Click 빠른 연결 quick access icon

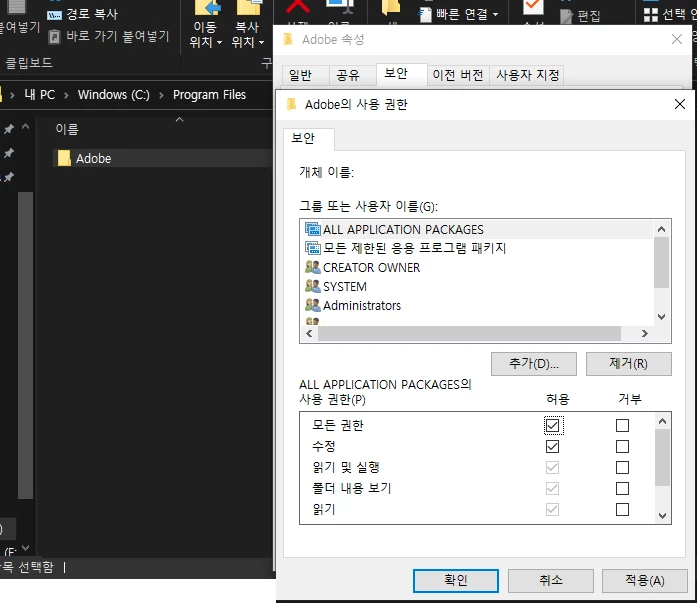[x=425, y=15]
